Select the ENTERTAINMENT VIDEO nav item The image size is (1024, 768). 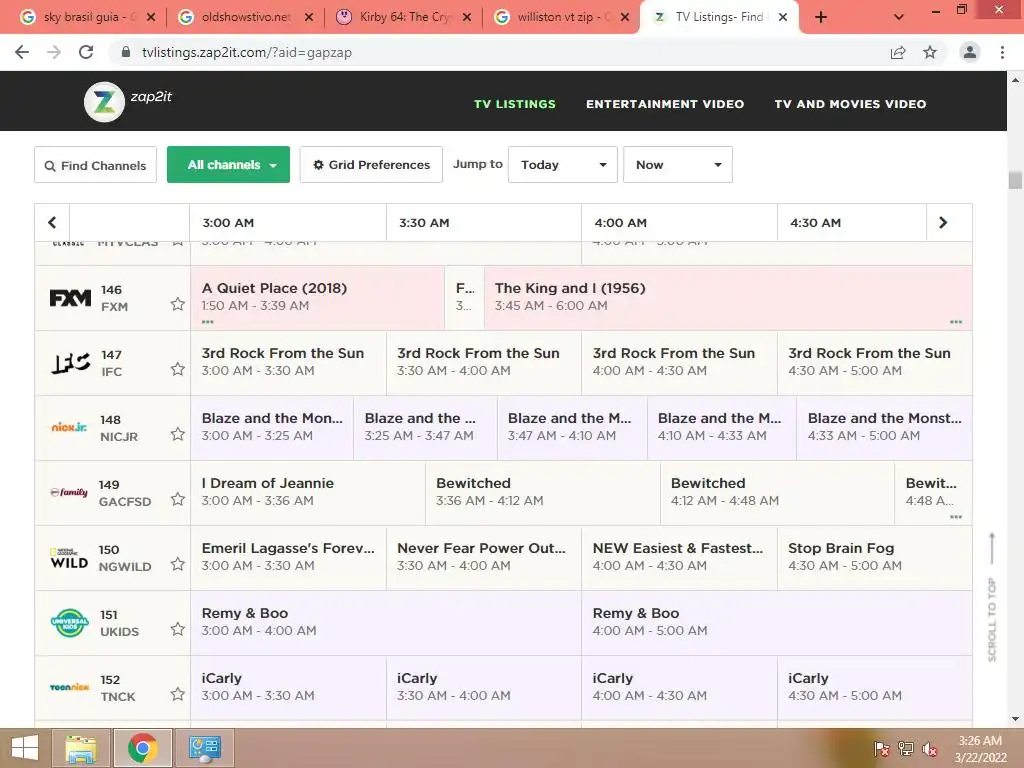point(665,104)
